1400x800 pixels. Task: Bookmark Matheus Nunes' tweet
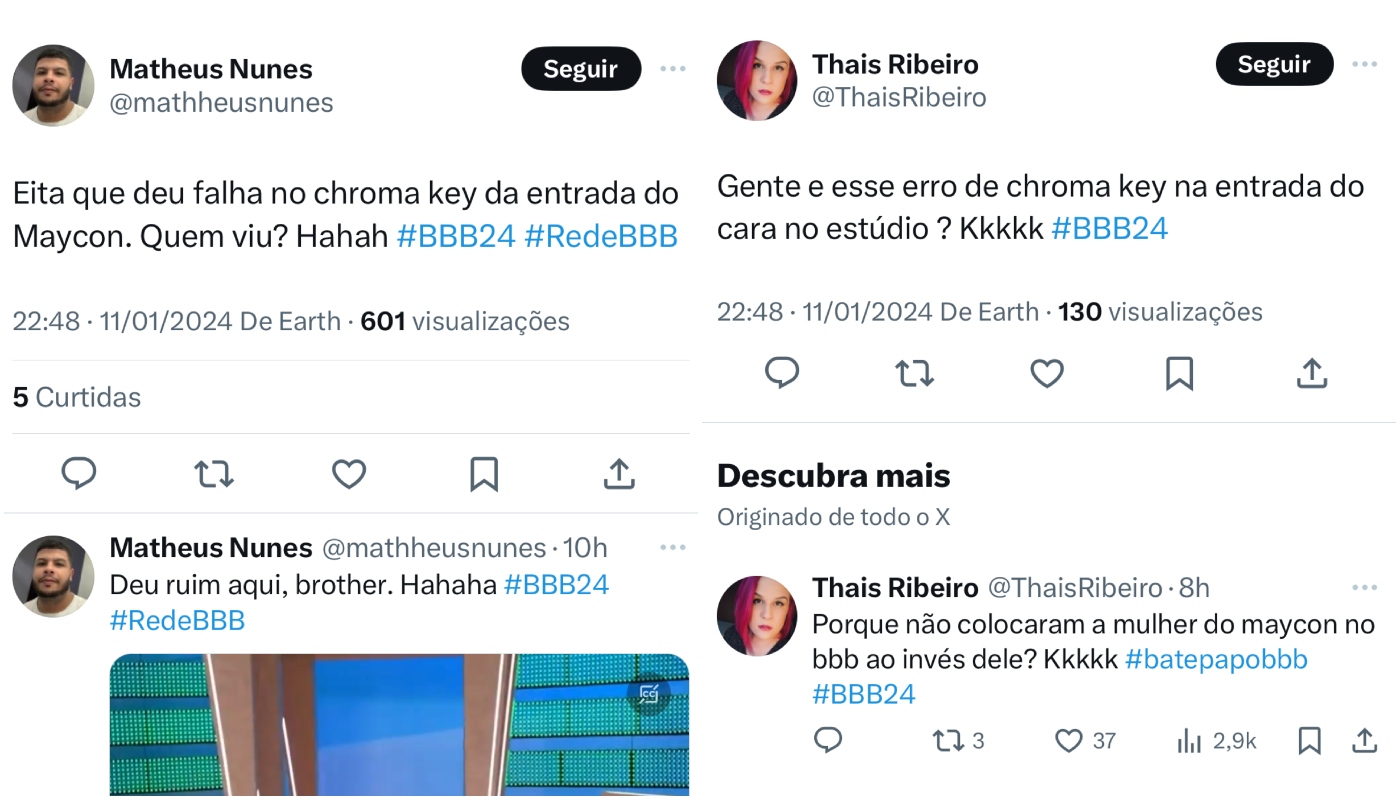pyautogui.click(x=483, y=474)
